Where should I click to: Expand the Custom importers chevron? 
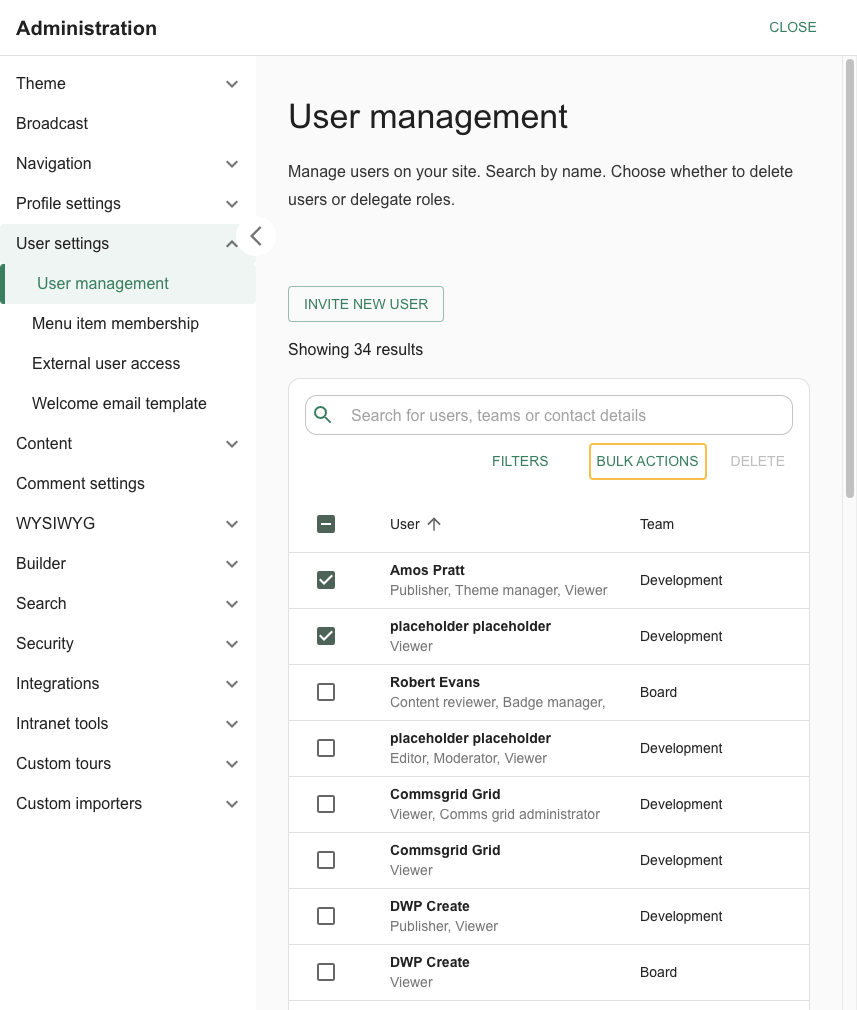232,804
